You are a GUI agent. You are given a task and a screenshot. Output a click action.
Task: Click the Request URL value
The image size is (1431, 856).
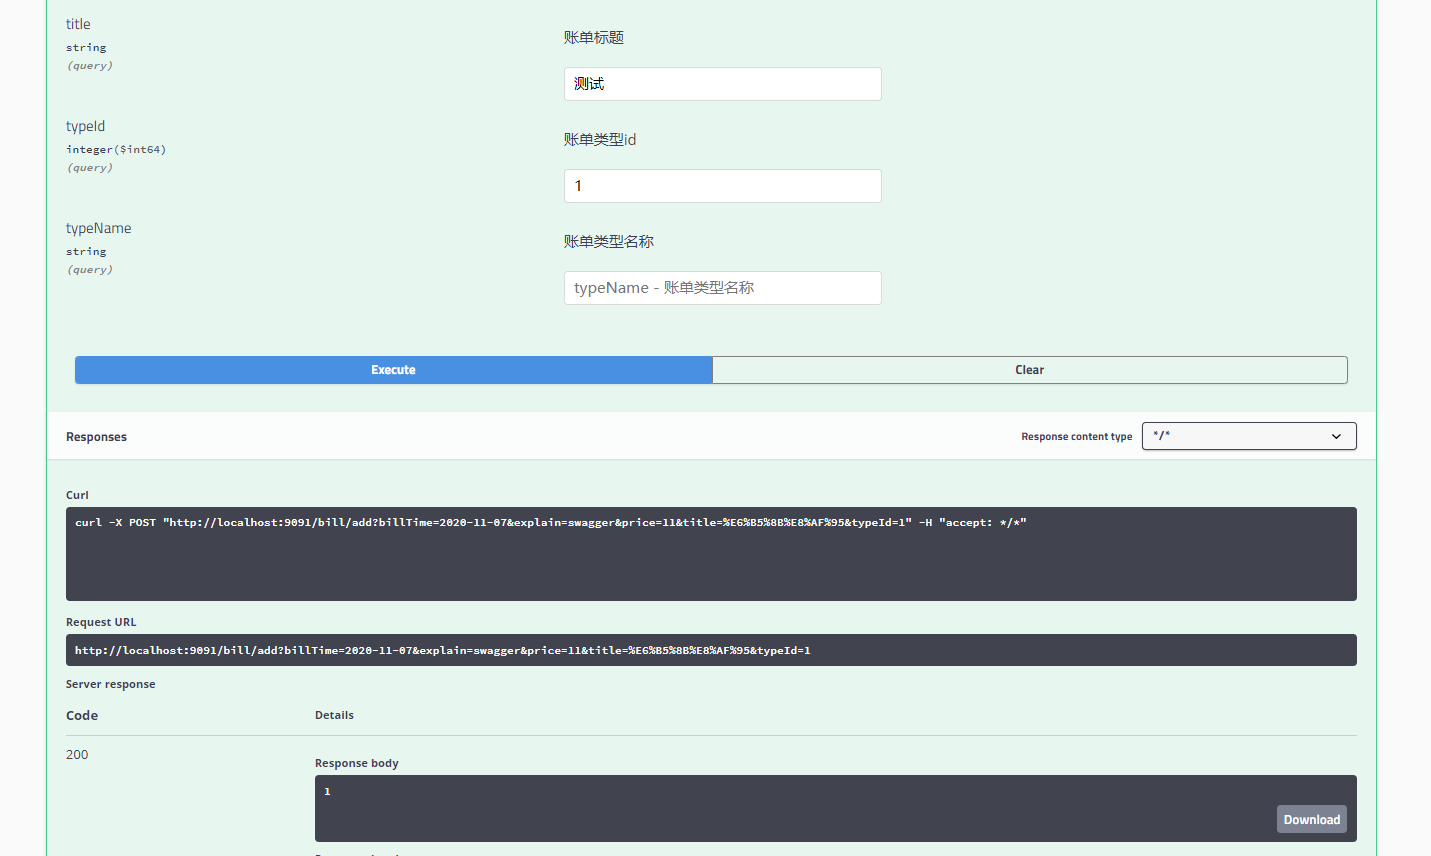442,650
